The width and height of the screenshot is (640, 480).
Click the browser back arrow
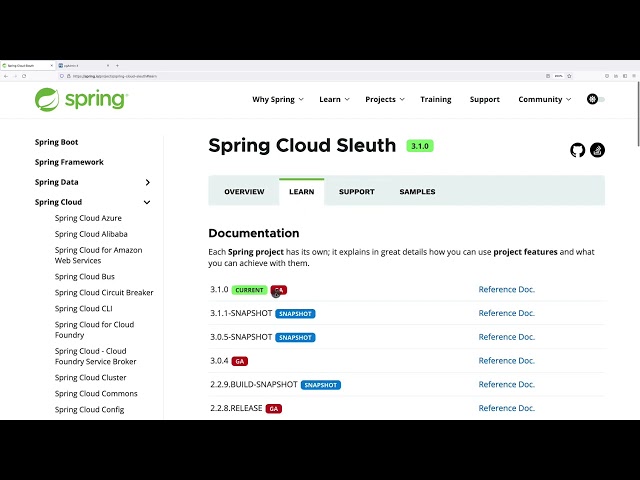(6, 76)
